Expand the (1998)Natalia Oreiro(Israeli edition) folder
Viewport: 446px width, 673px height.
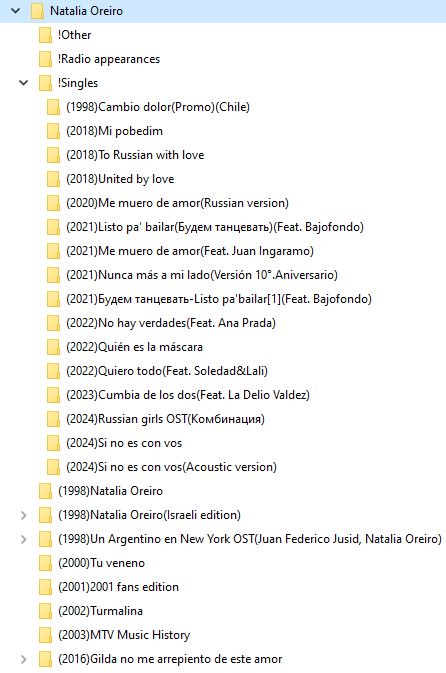(x=24, y=515)
